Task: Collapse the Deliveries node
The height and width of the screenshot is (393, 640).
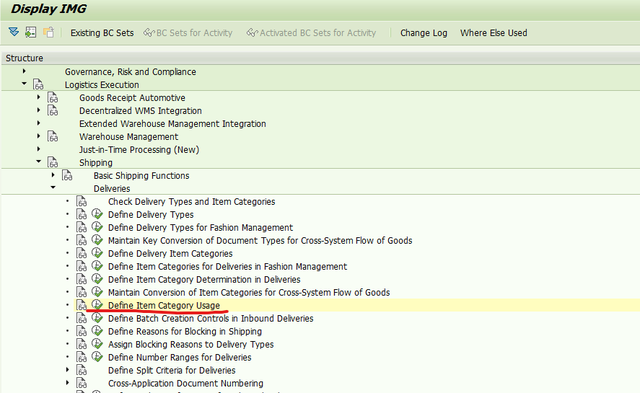Action: click(53, 188)
